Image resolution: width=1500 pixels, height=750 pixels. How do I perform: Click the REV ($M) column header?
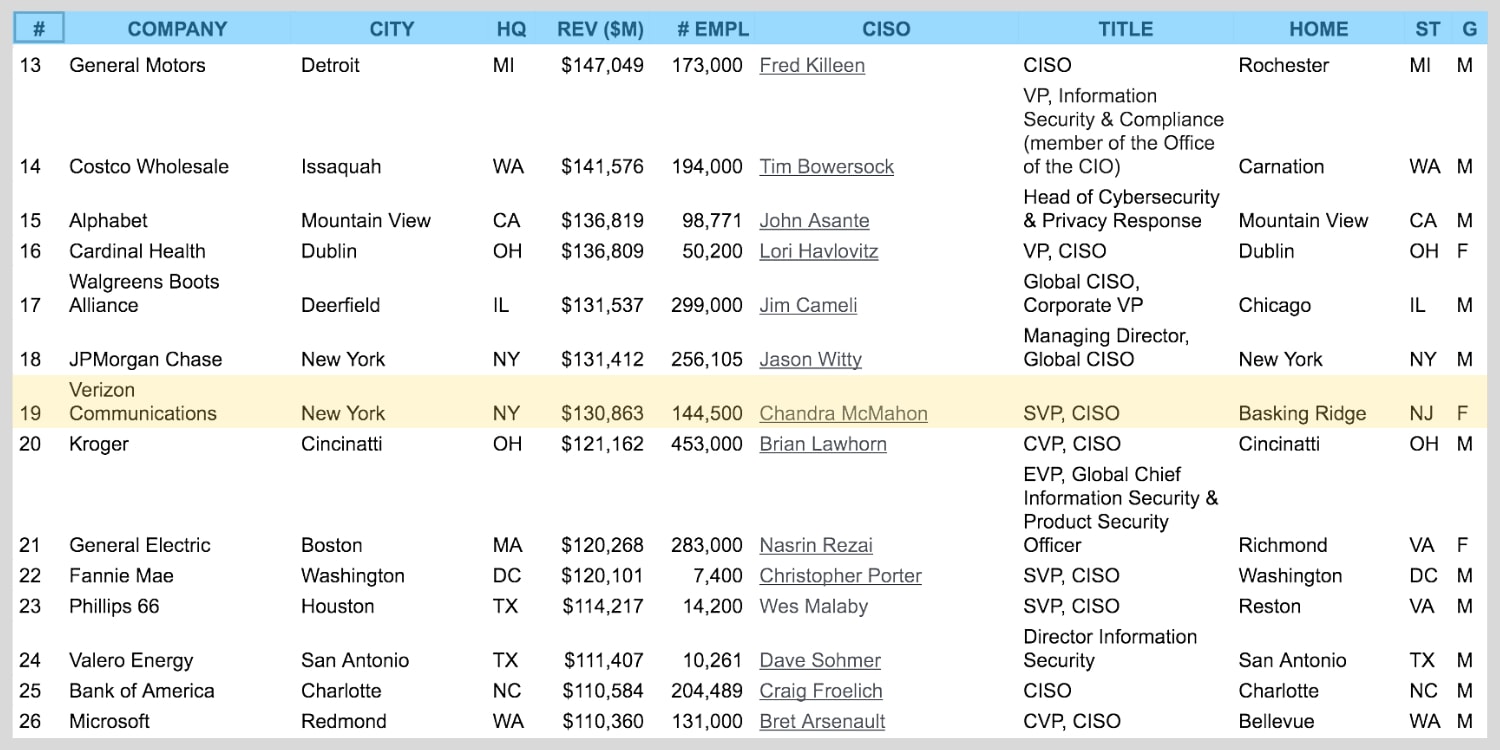pos(600,29)
